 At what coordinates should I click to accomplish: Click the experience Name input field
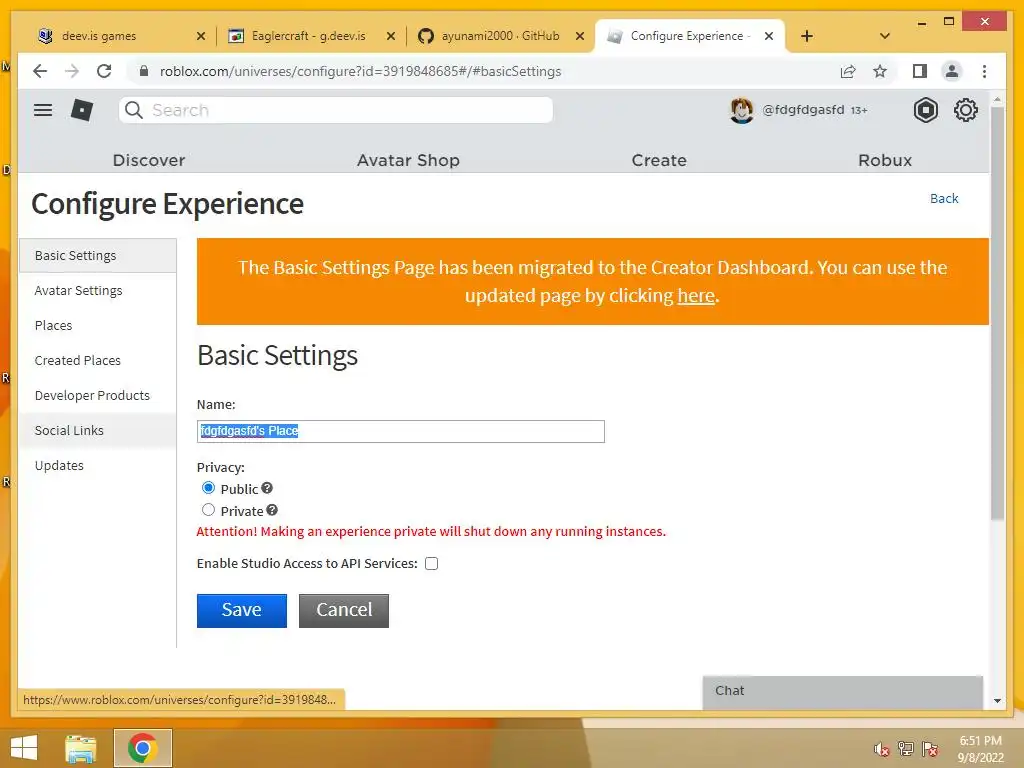400,431
